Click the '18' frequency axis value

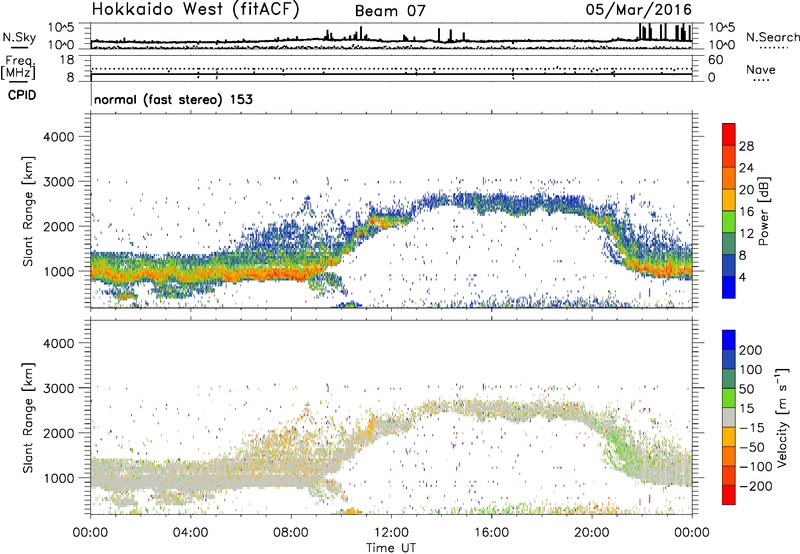click(67, 60)
